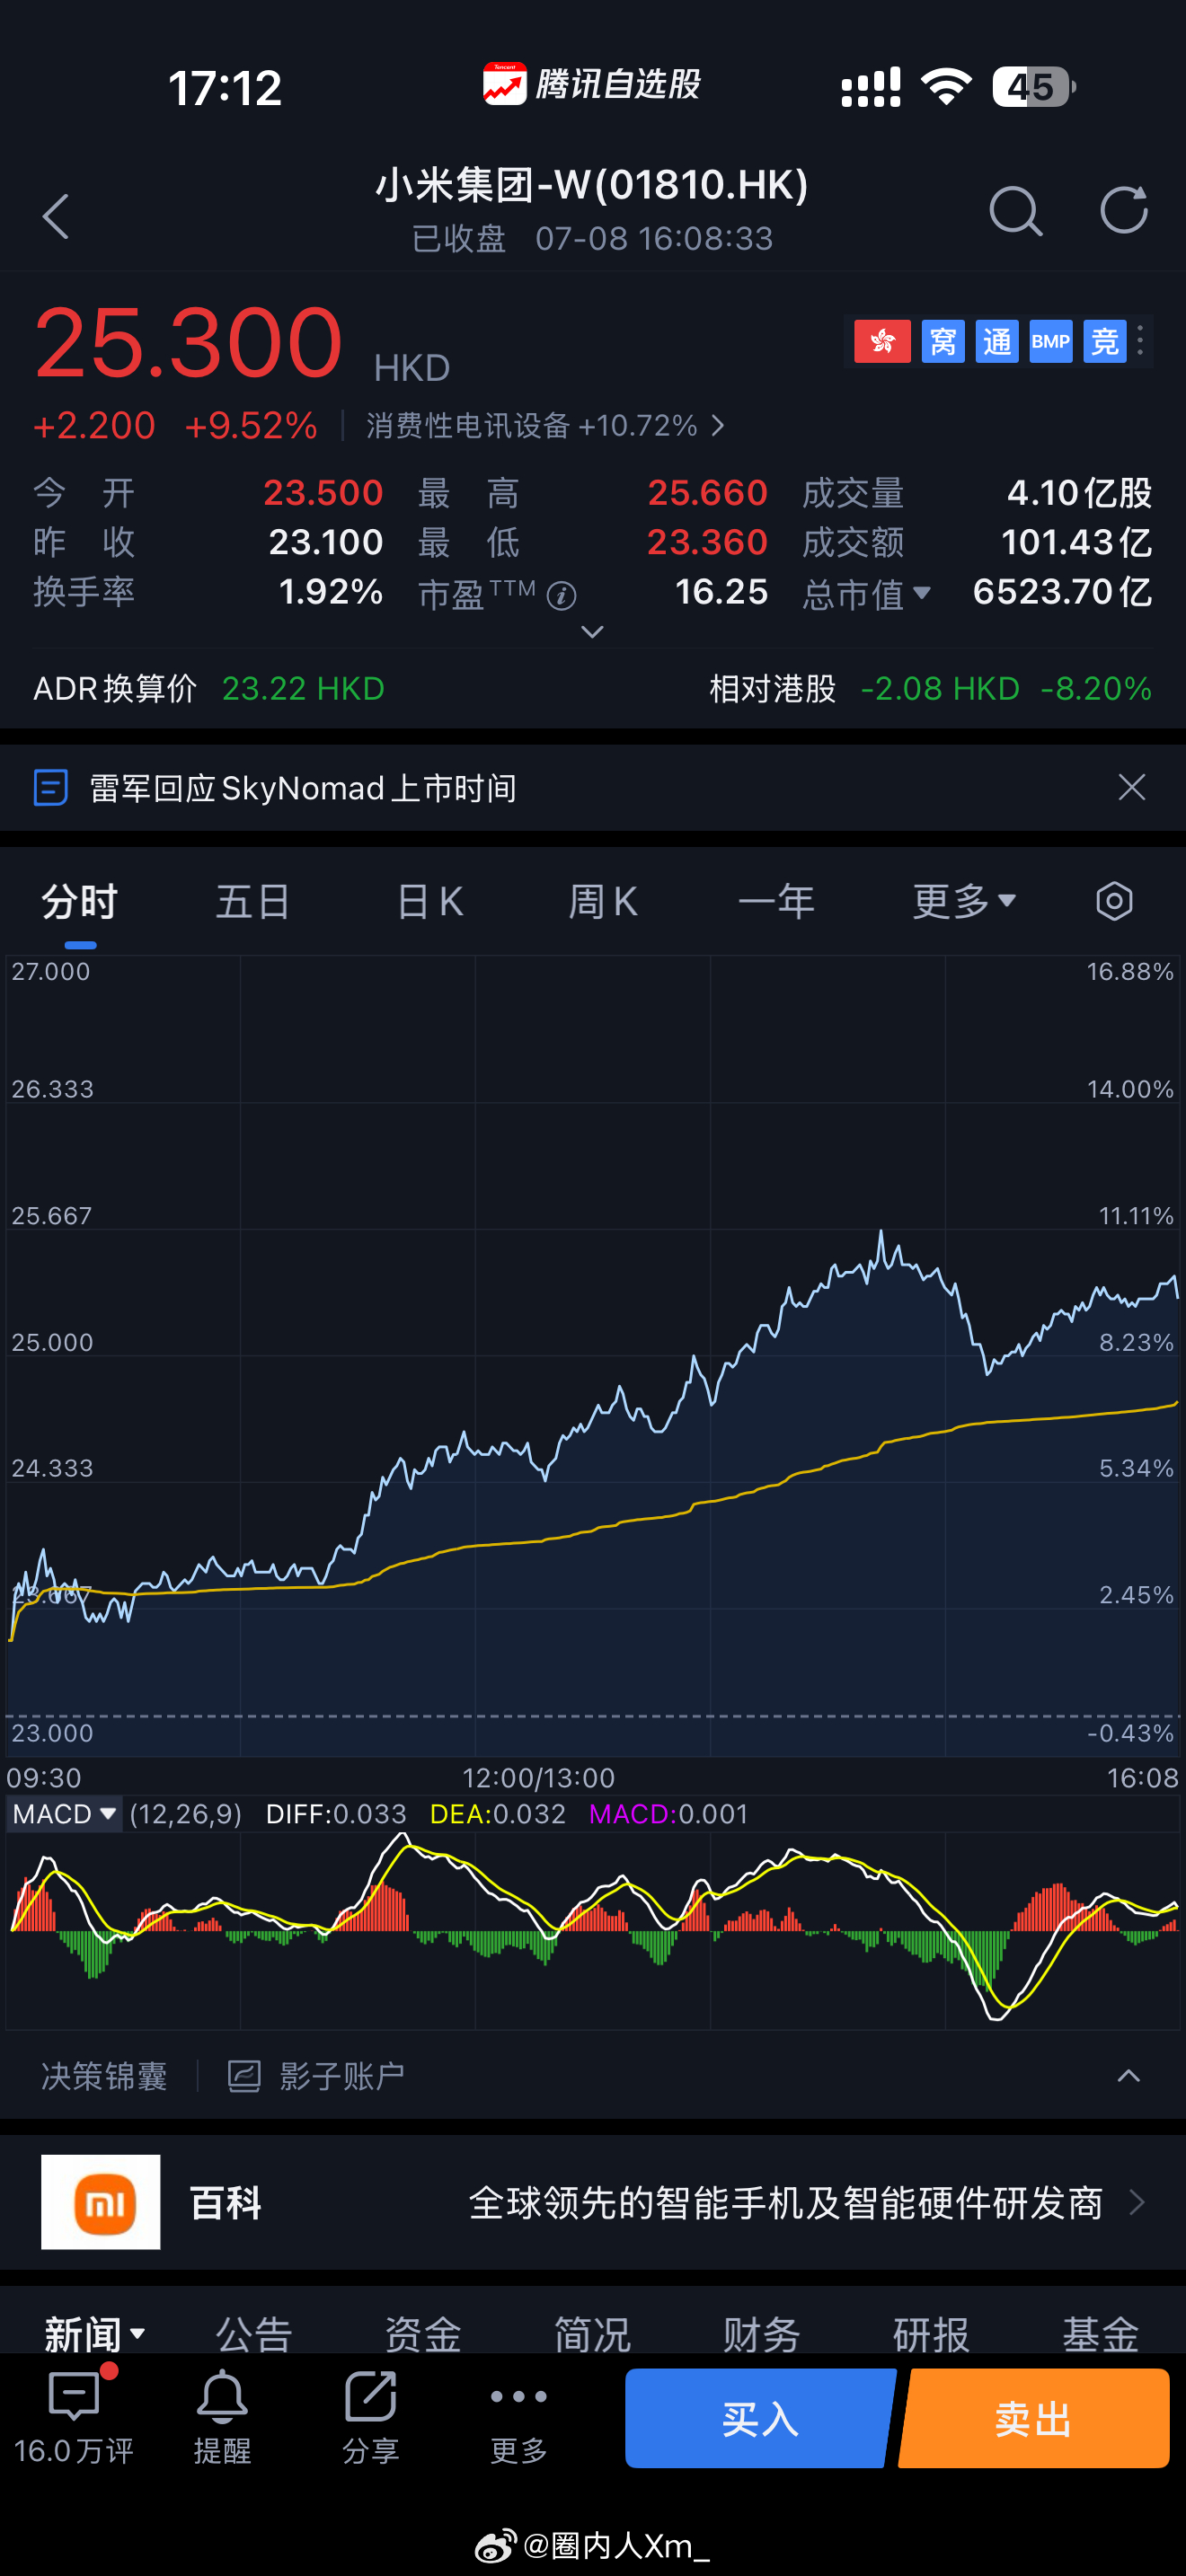
Task: Tap the ADR换算价 23.22 HKD value
Action: click(303, 688)
